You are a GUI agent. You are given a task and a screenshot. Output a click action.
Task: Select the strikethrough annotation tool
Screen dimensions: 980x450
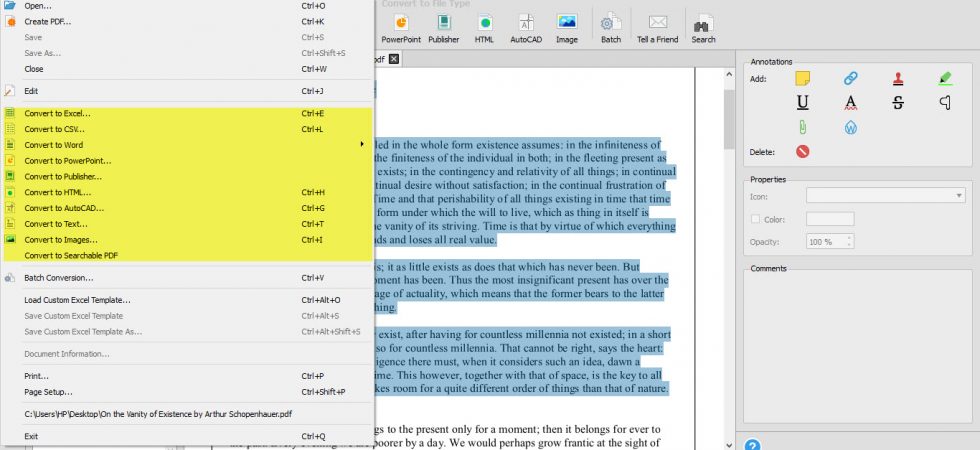pos(898,102)
